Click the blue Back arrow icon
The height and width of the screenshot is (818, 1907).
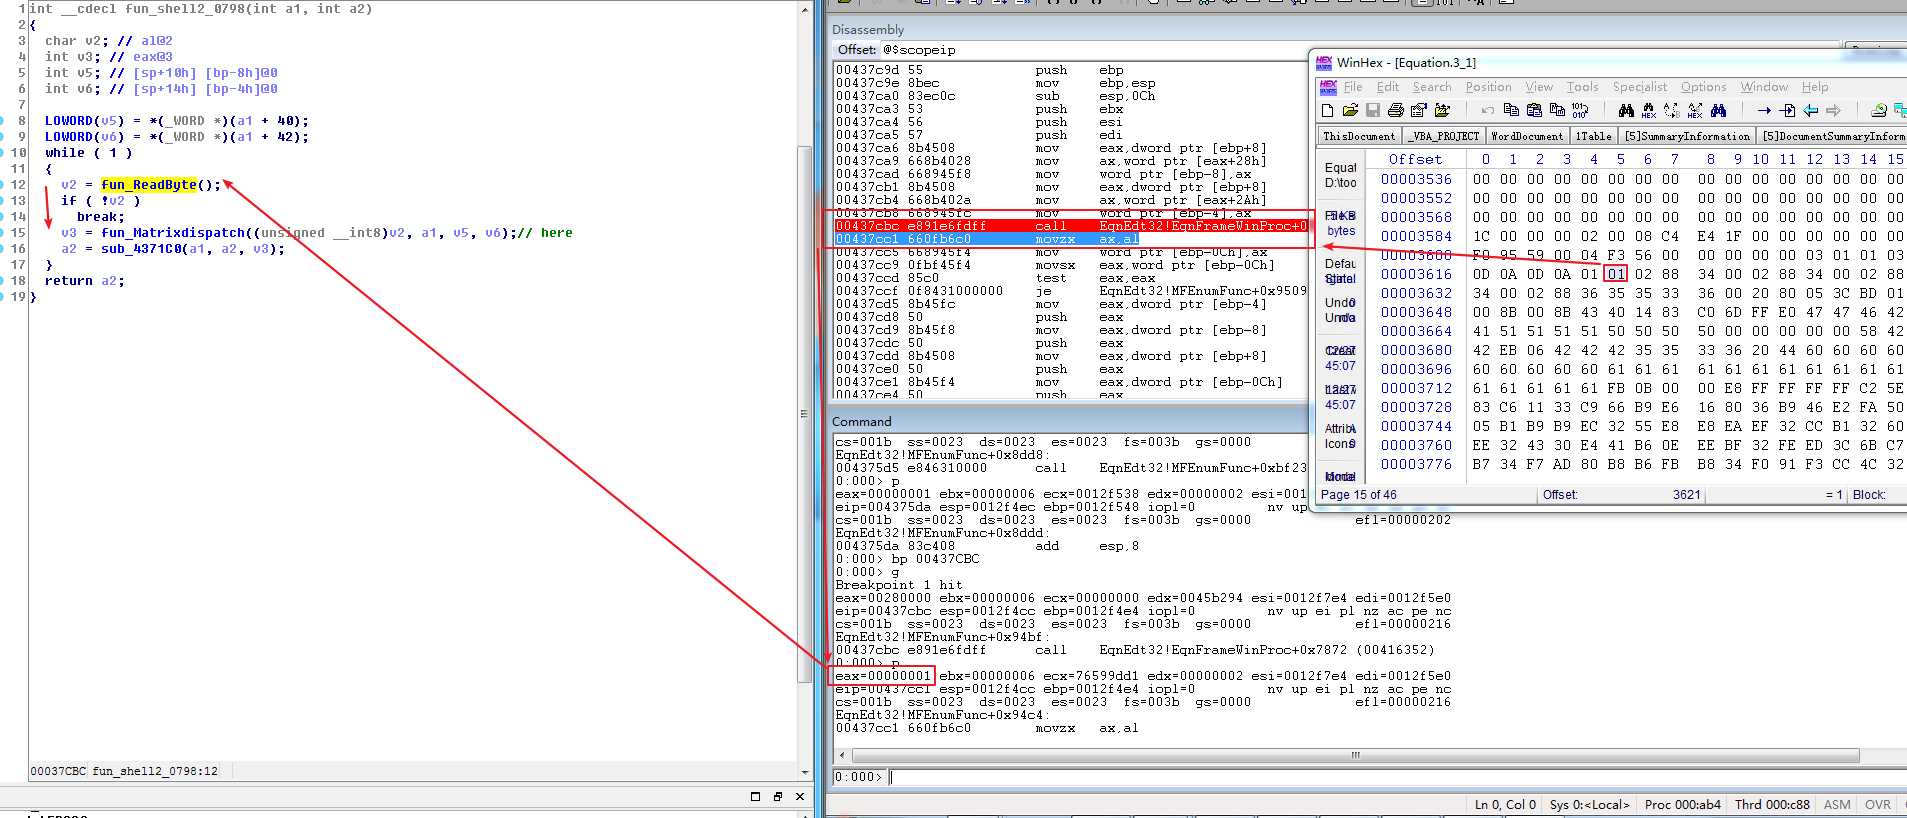coord(1810,110)
